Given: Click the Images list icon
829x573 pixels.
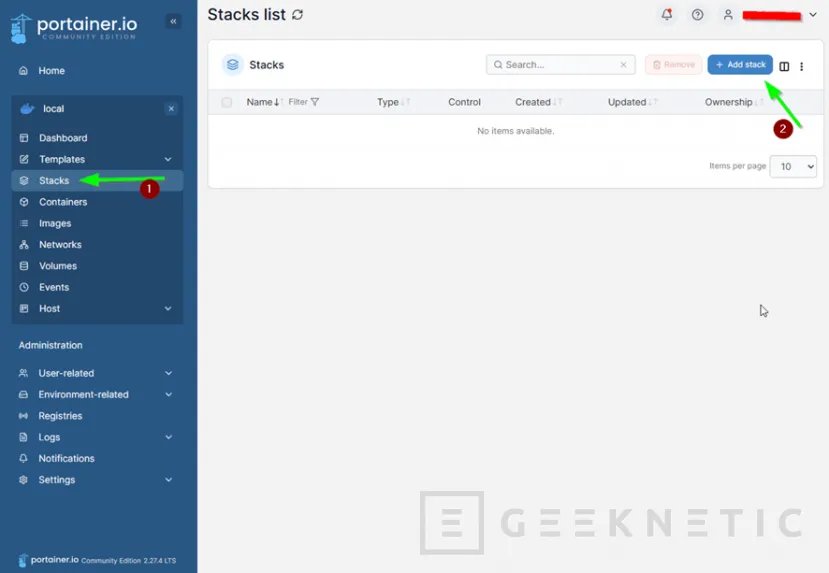Looking at the screenshot, I should click(24, 223).
